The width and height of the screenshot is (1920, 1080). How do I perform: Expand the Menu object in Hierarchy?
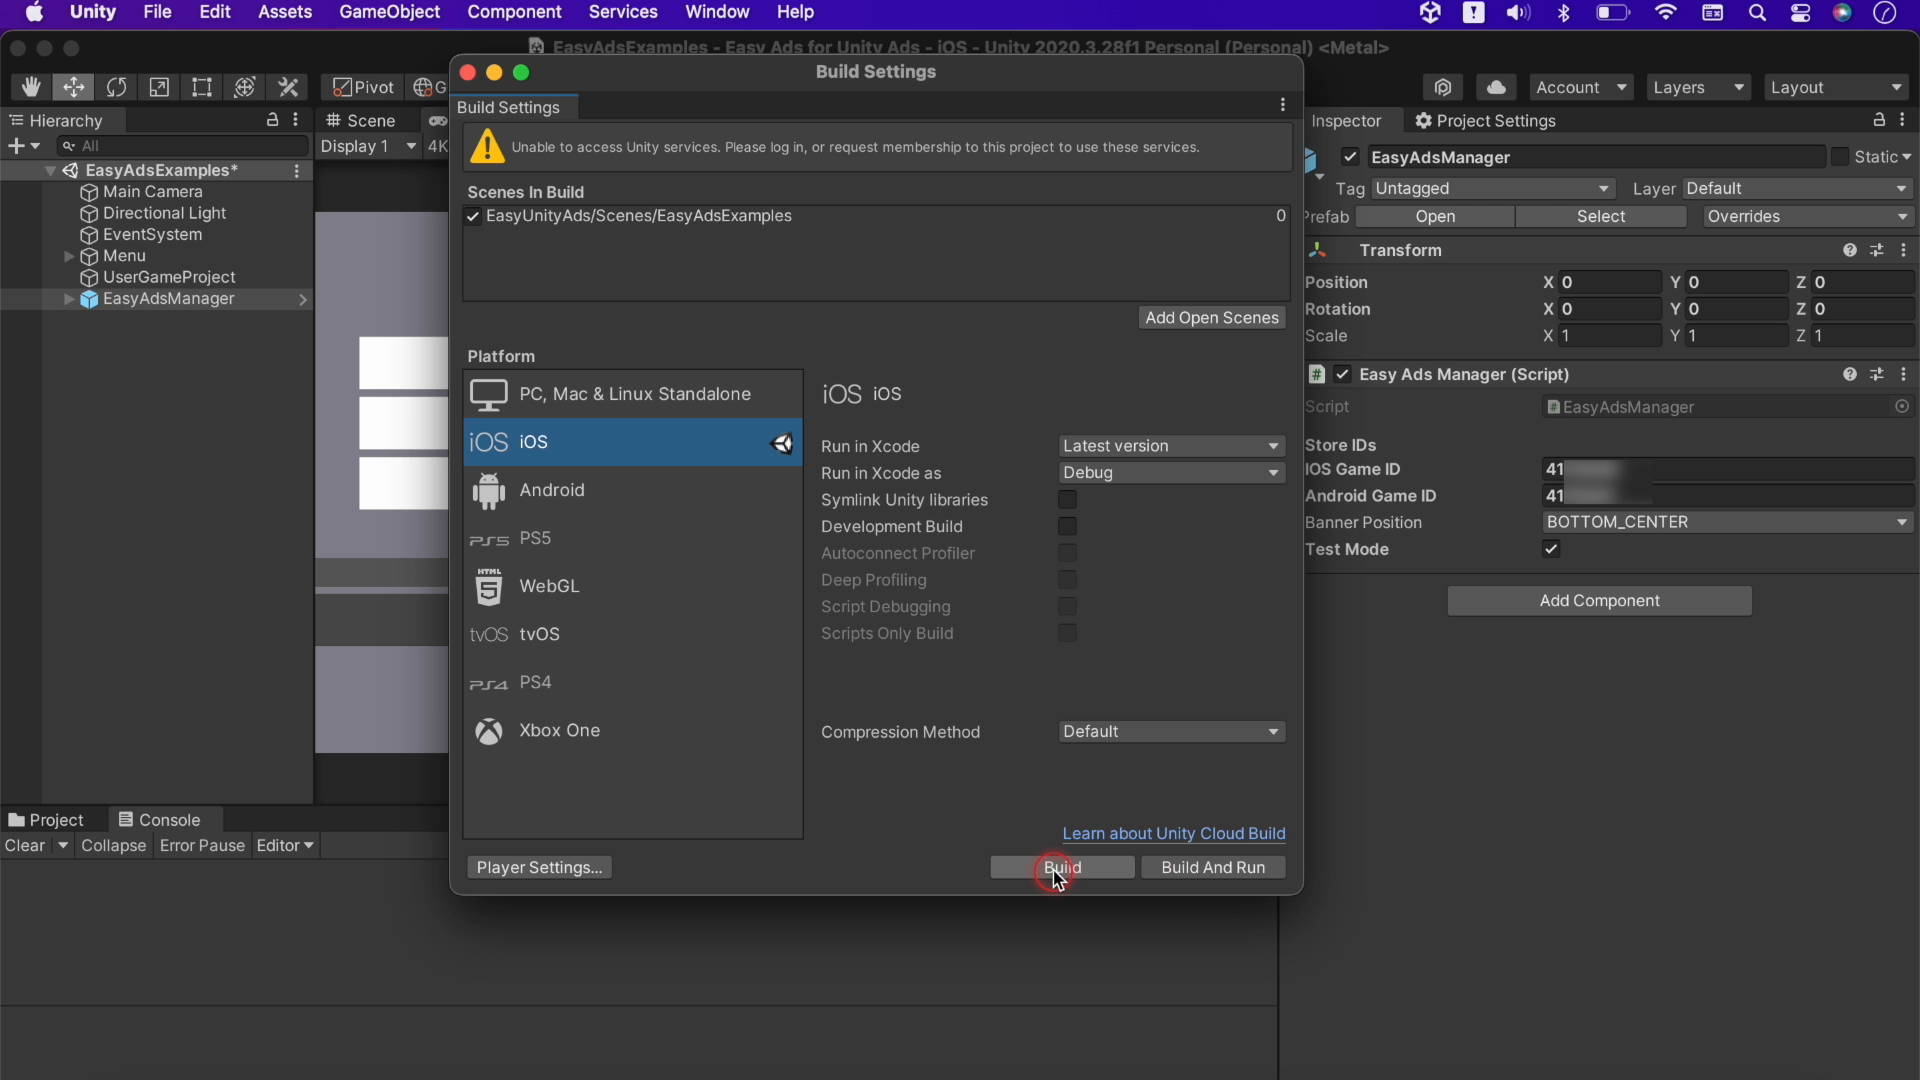point(69,256)
